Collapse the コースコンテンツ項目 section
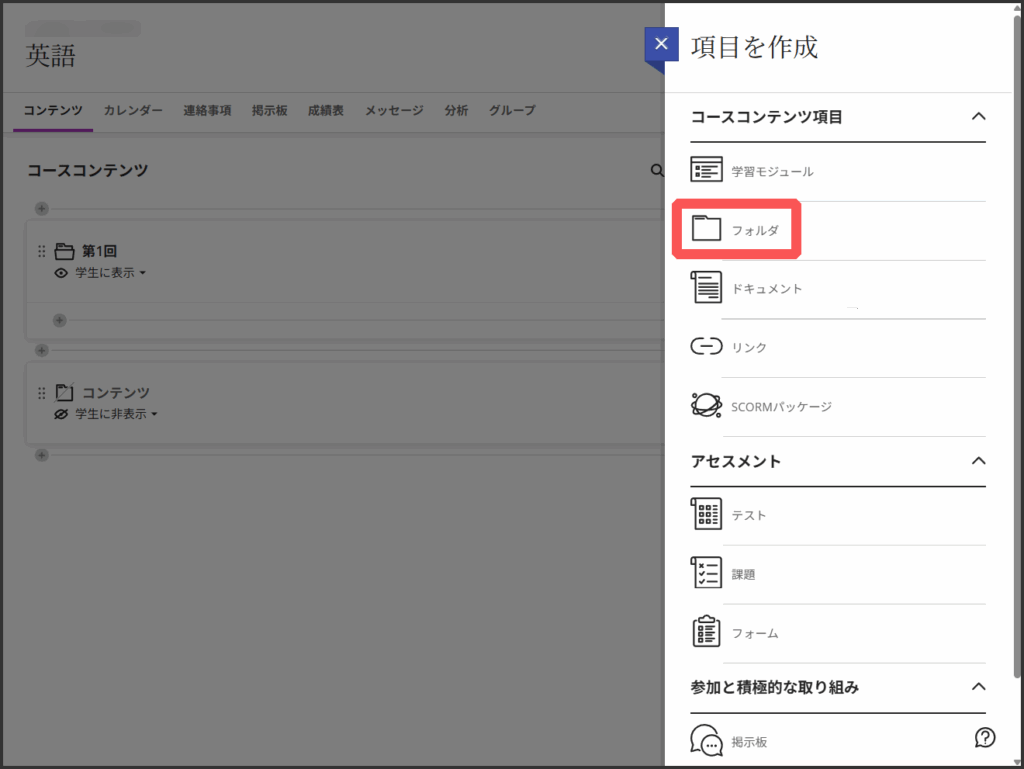Image resolution: width=1024 pixels, height=769 pixels. [x=978, y=117]
